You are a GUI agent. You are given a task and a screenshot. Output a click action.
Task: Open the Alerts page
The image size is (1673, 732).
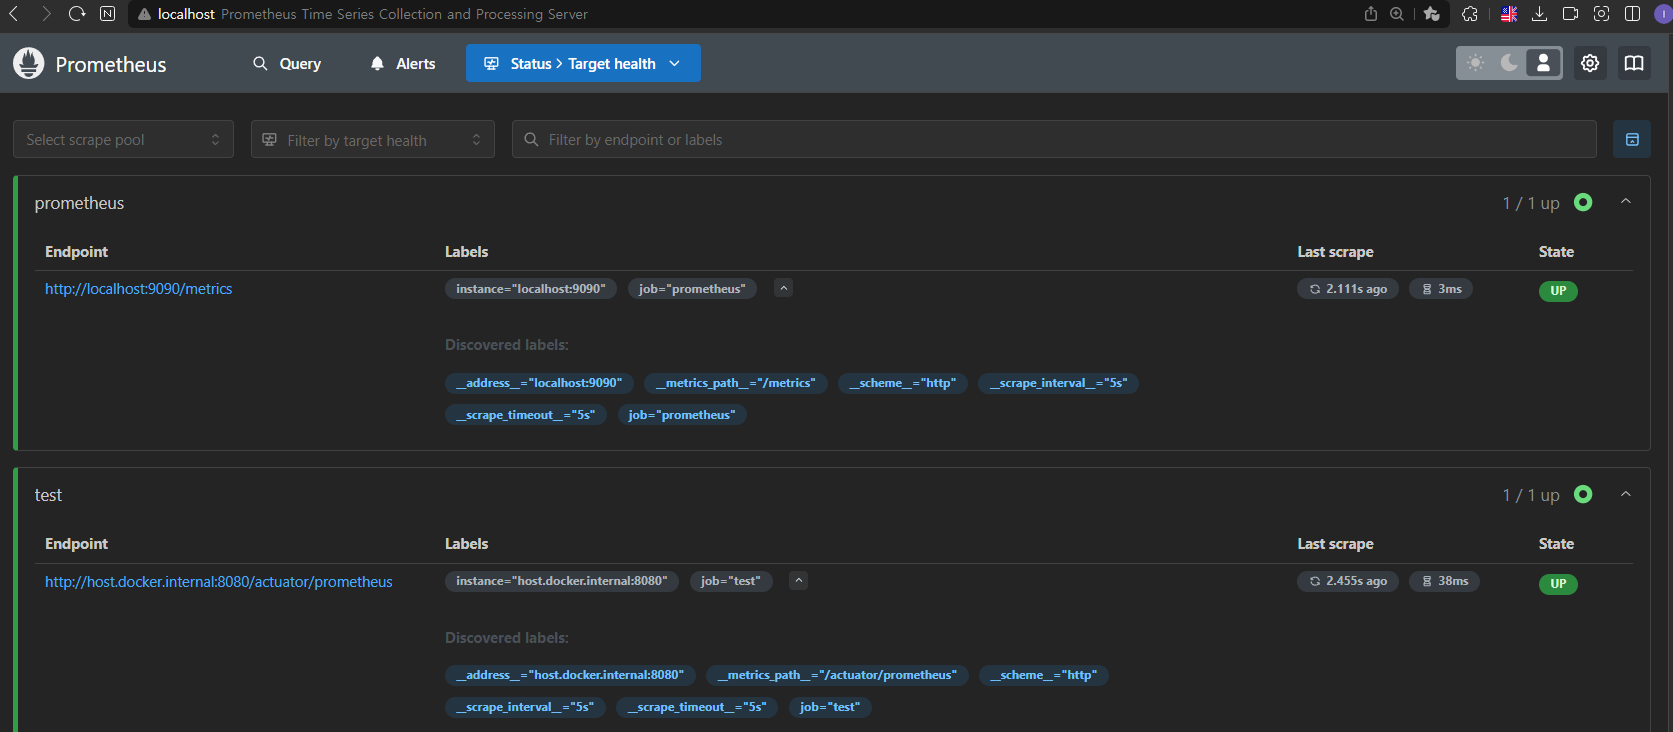403,63
